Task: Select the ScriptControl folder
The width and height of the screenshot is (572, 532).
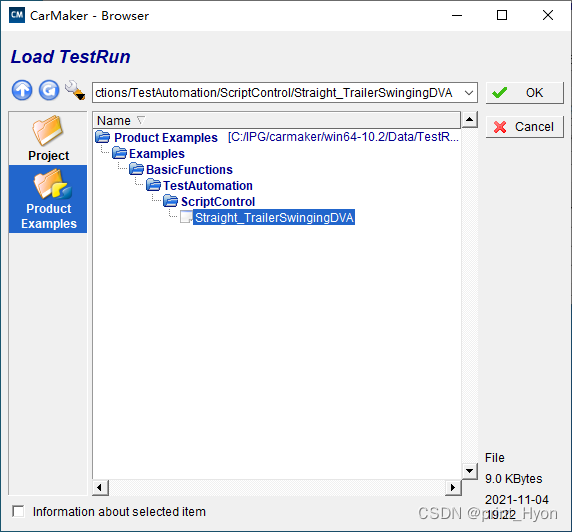Action: pos(218,201)
